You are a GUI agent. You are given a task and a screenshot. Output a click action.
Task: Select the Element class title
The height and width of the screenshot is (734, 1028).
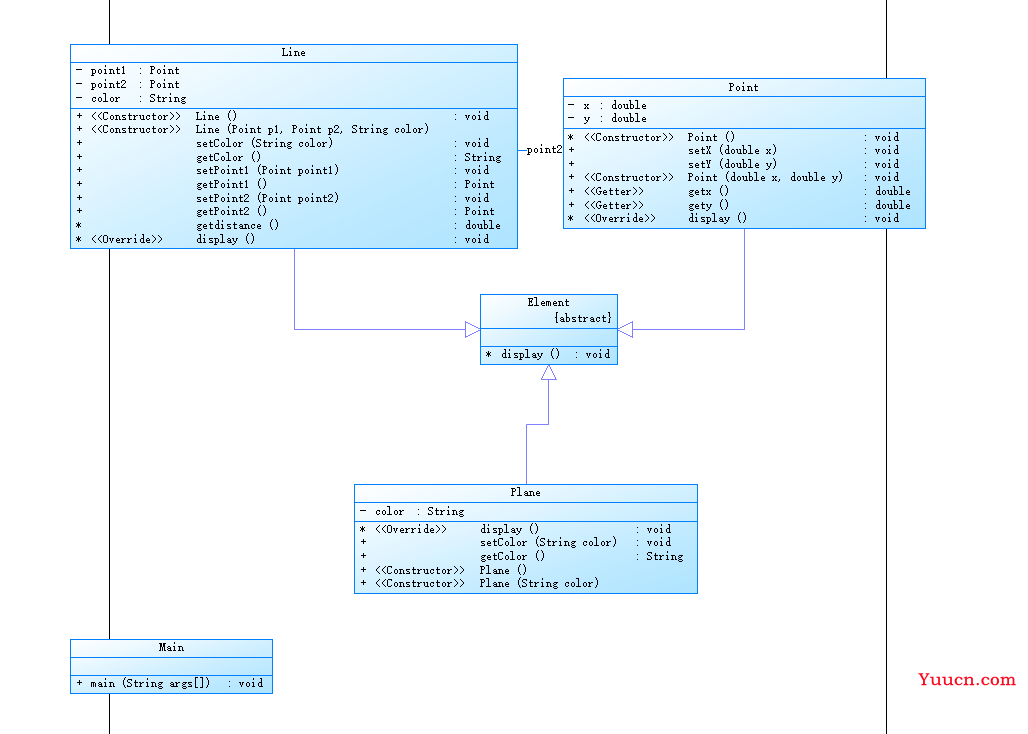tap(548, 302)
